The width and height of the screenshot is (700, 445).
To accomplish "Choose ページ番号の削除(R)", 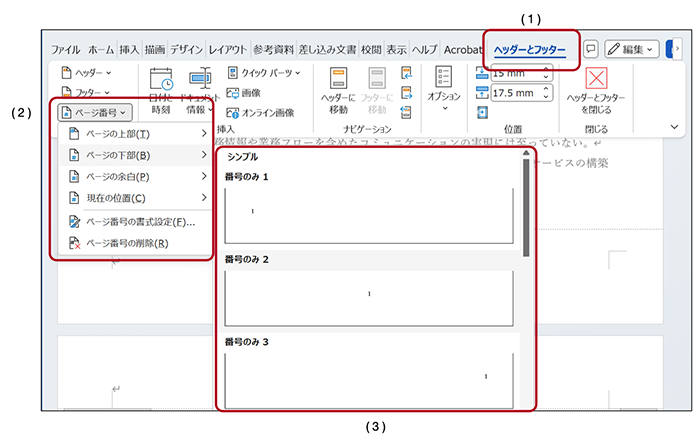I will [136, 243].
